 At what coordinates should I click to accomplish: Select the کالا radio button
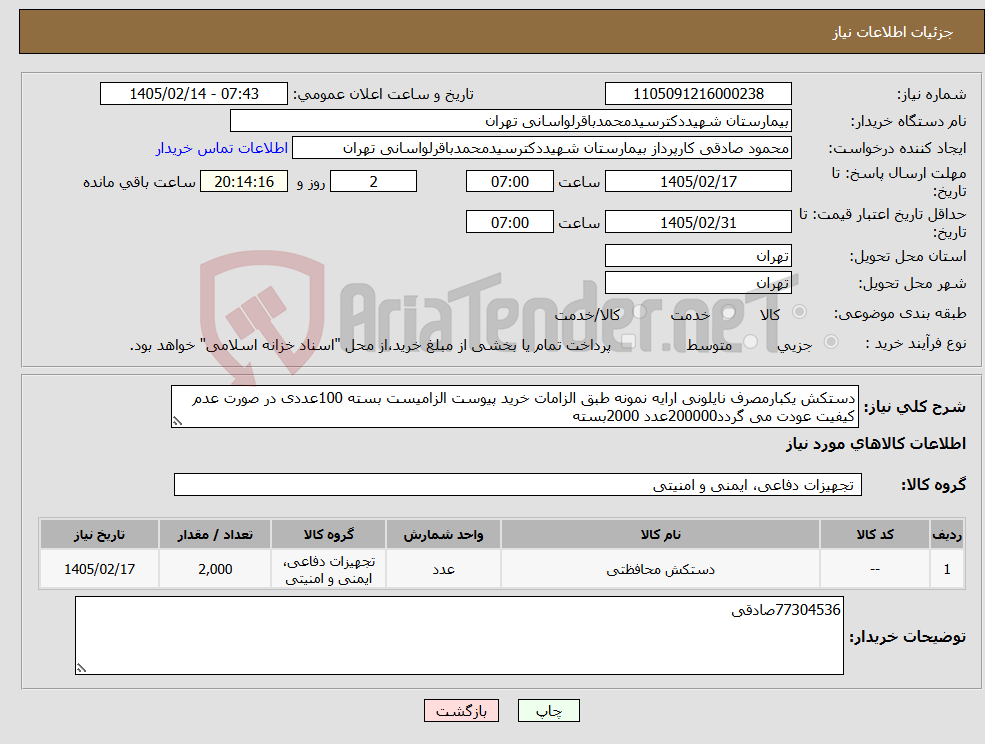800,312
